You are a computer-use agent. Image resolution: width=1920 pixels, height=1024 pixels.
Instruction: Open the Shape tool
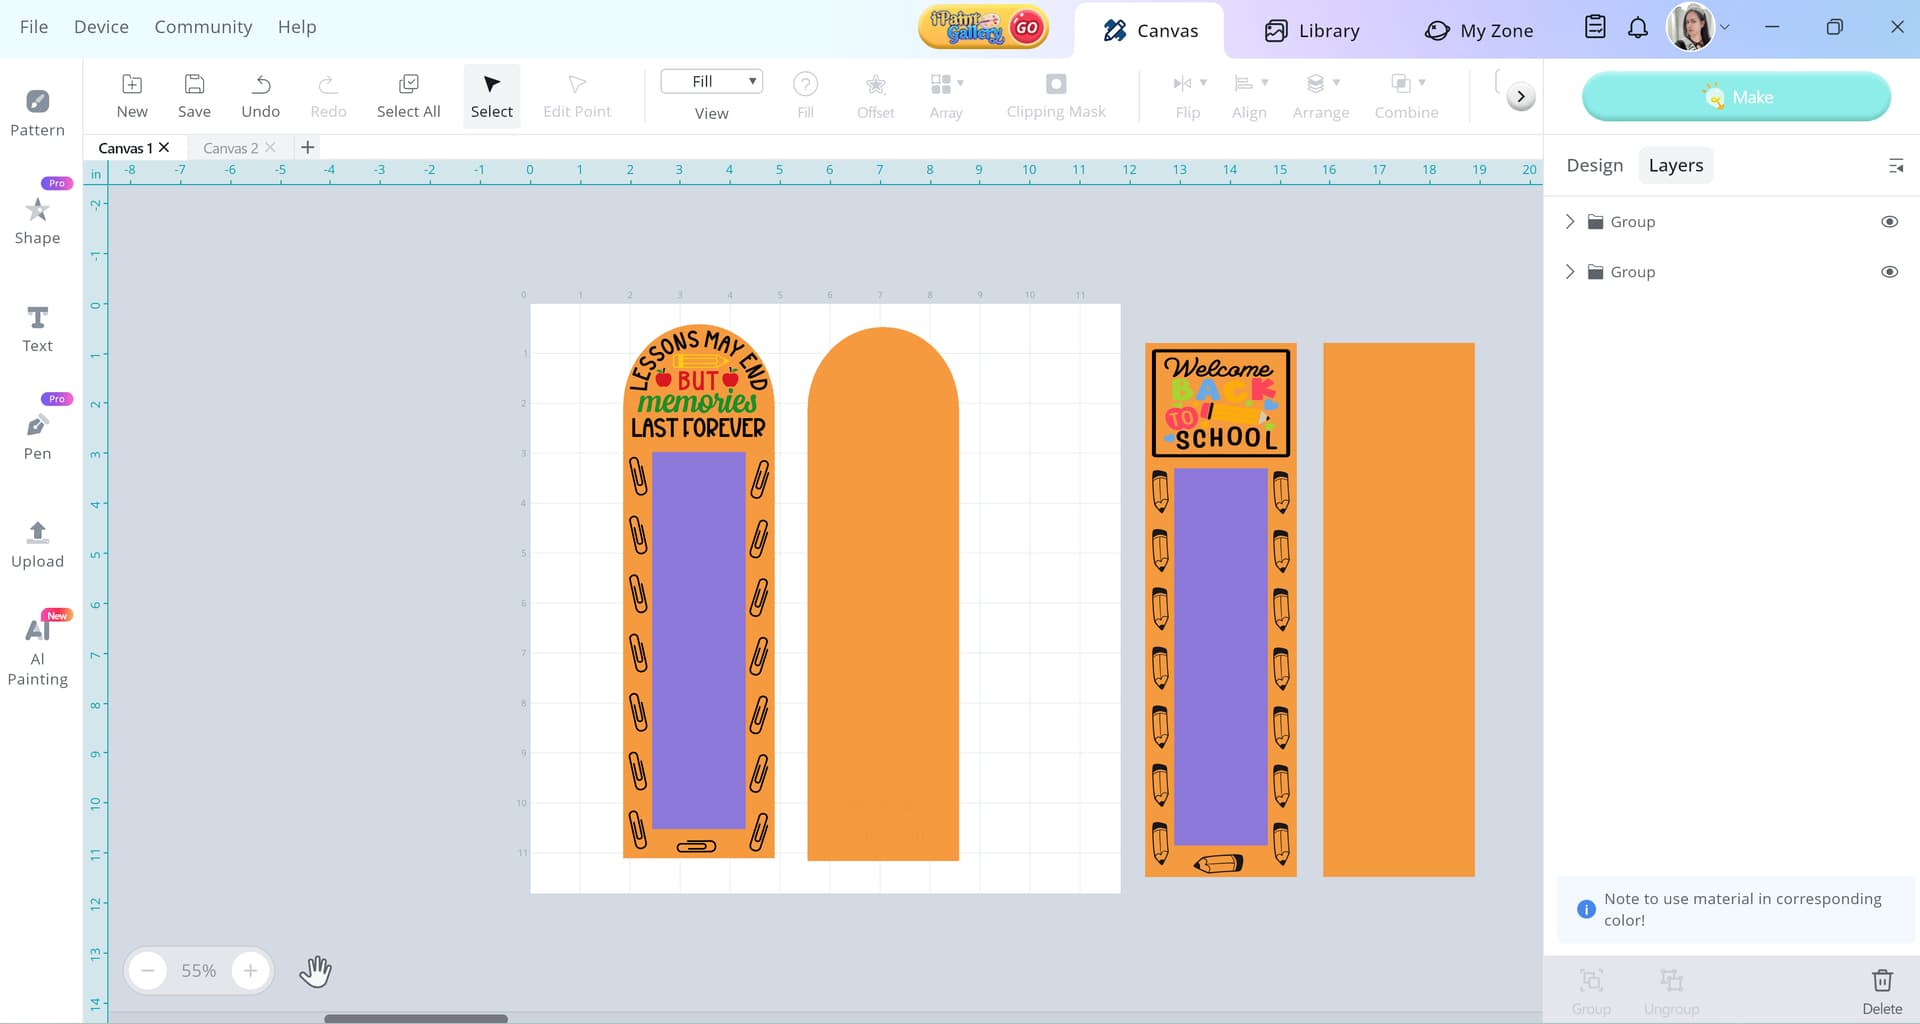click(37, 221)
